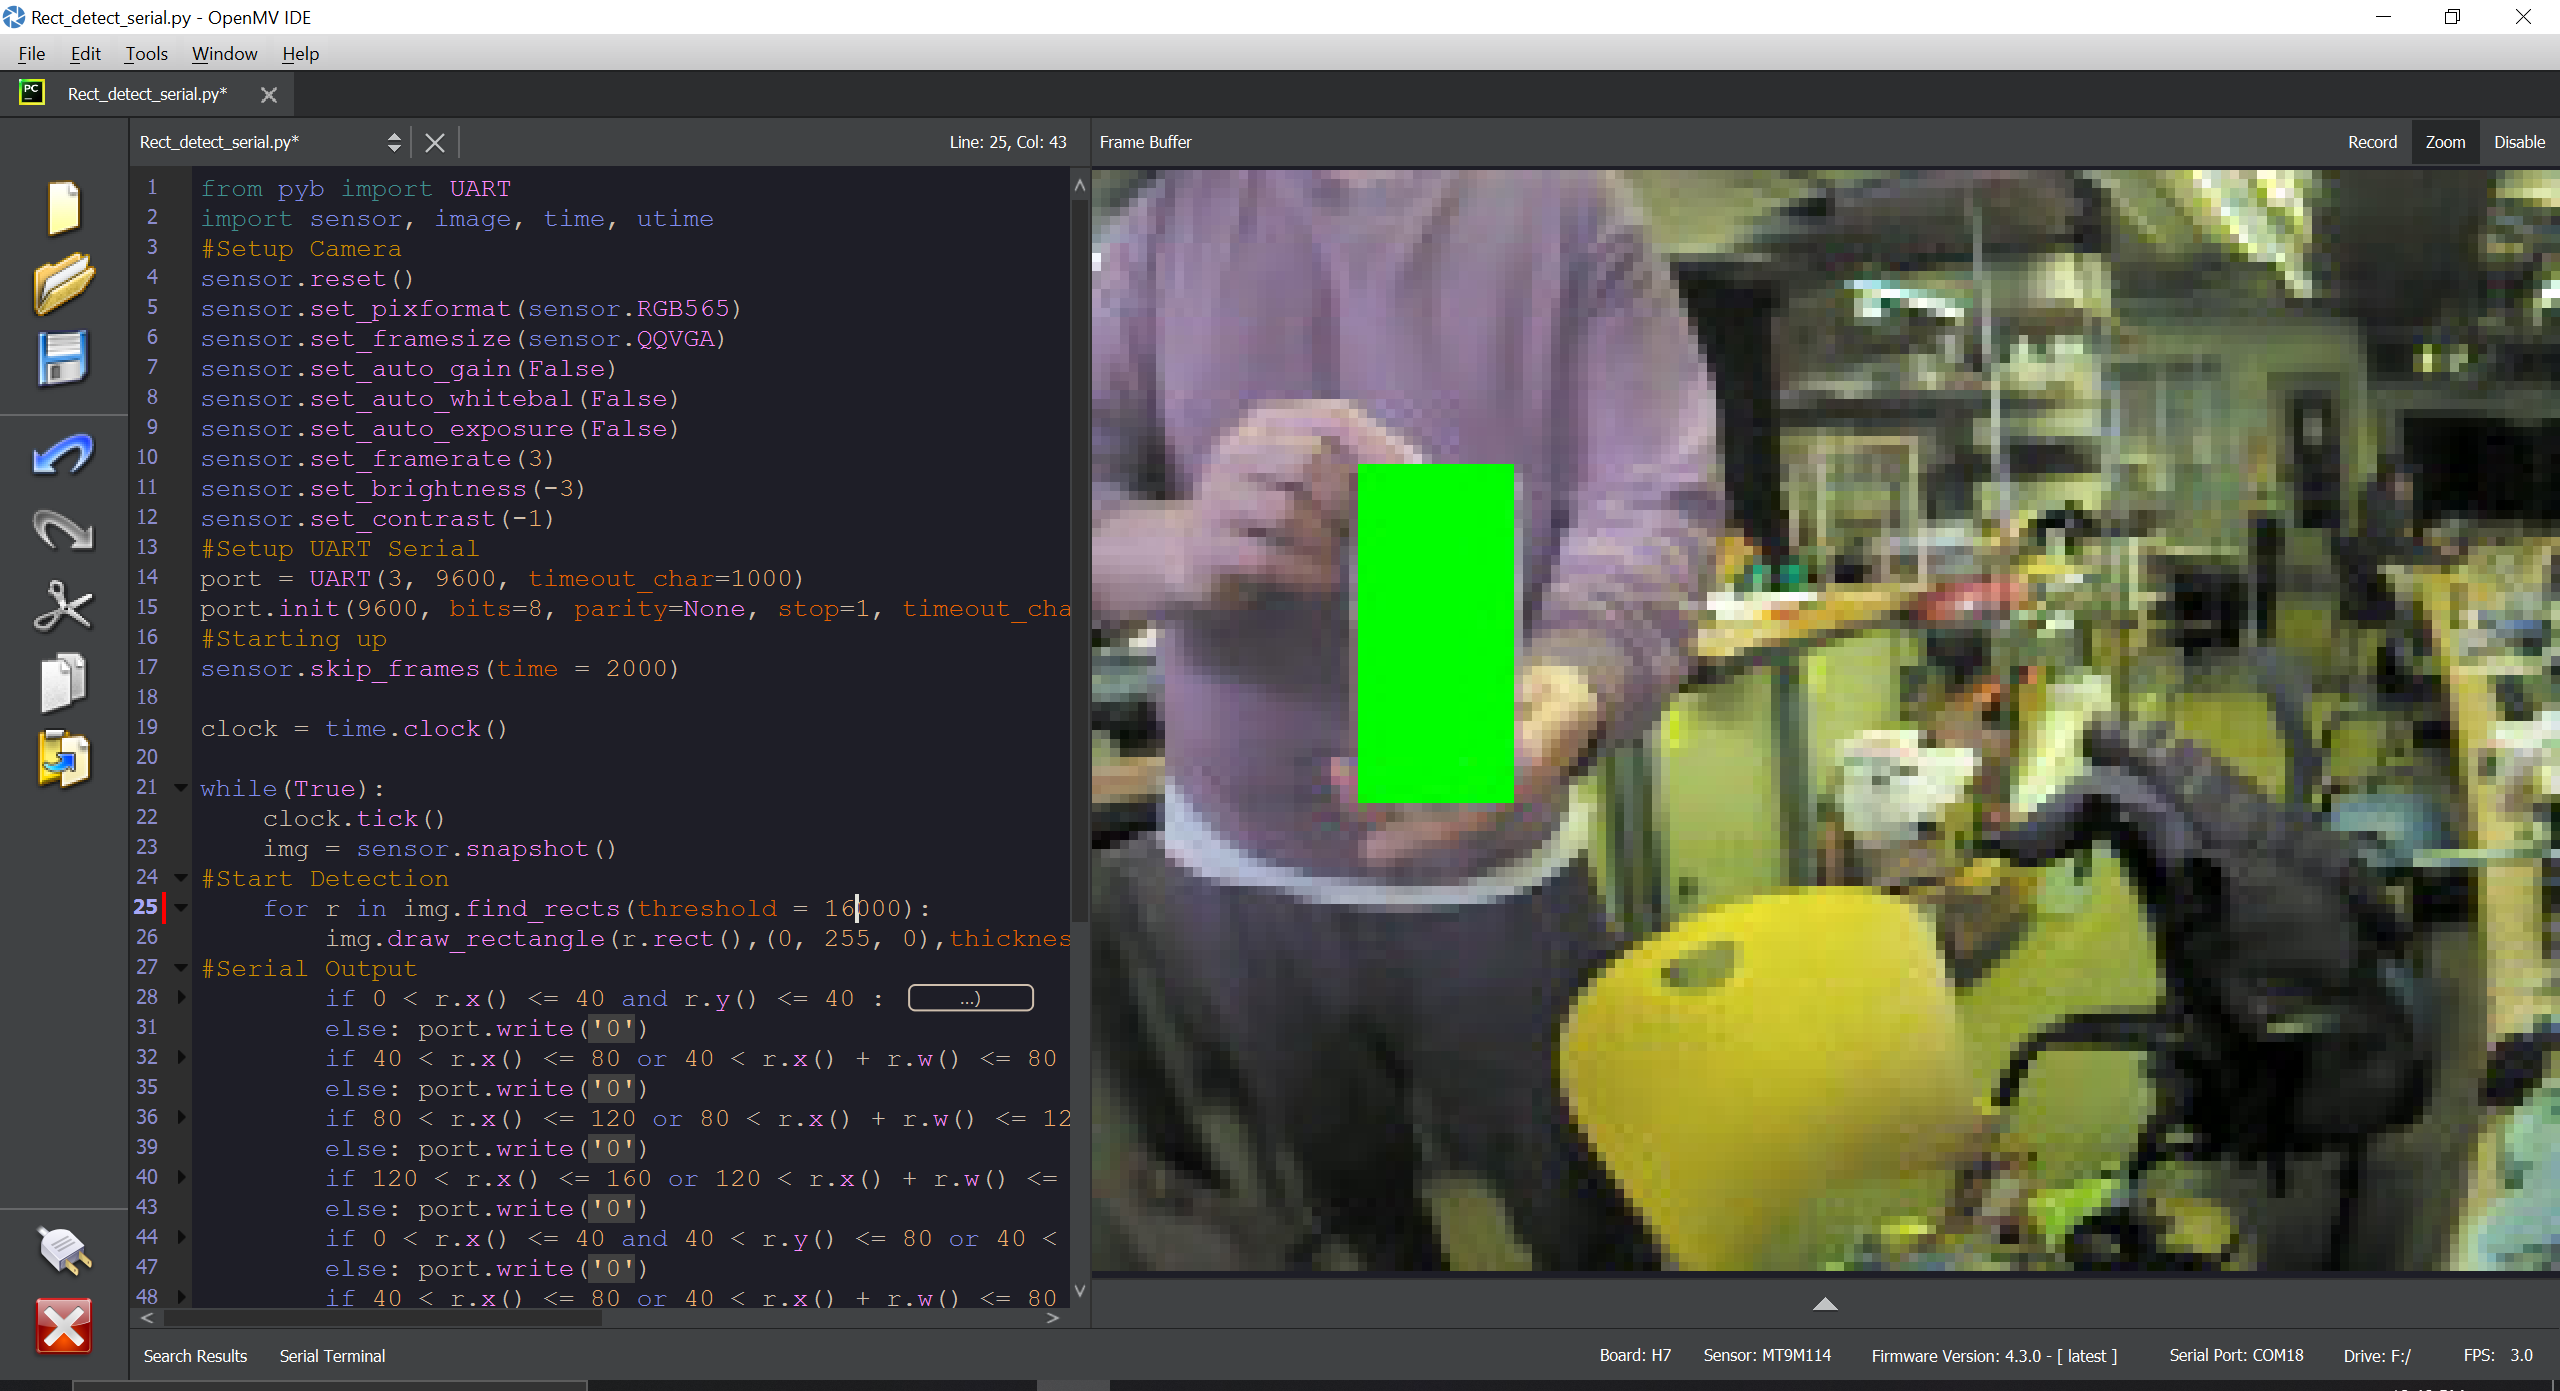Collapse the while(True) block on line 21

181,788
